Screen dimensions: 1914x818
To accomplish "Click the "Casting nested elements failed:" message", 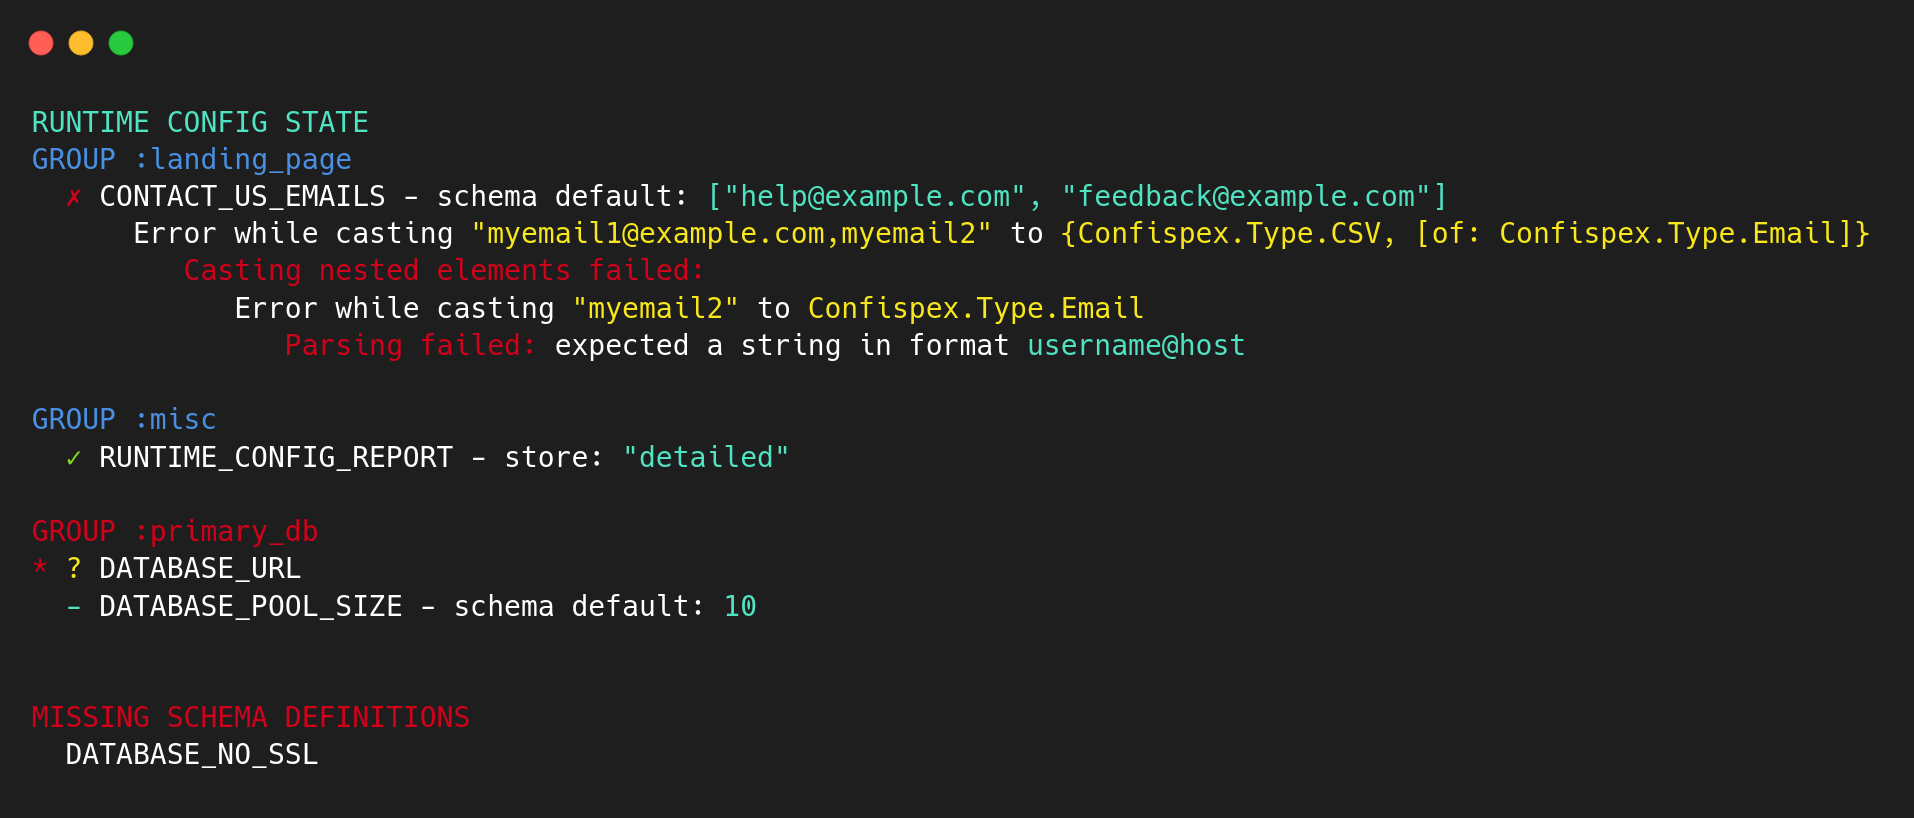I will point(444,271).
